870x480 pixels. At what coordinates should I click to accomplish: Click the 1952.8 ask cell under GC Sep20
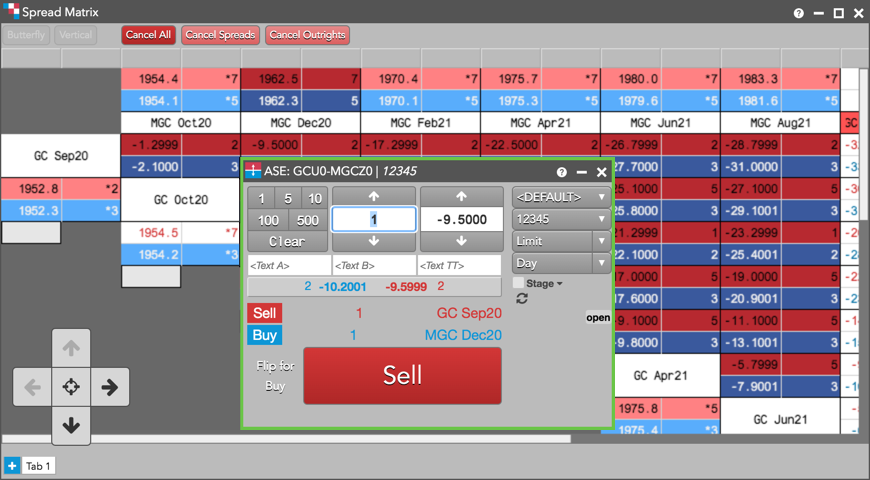31,189
